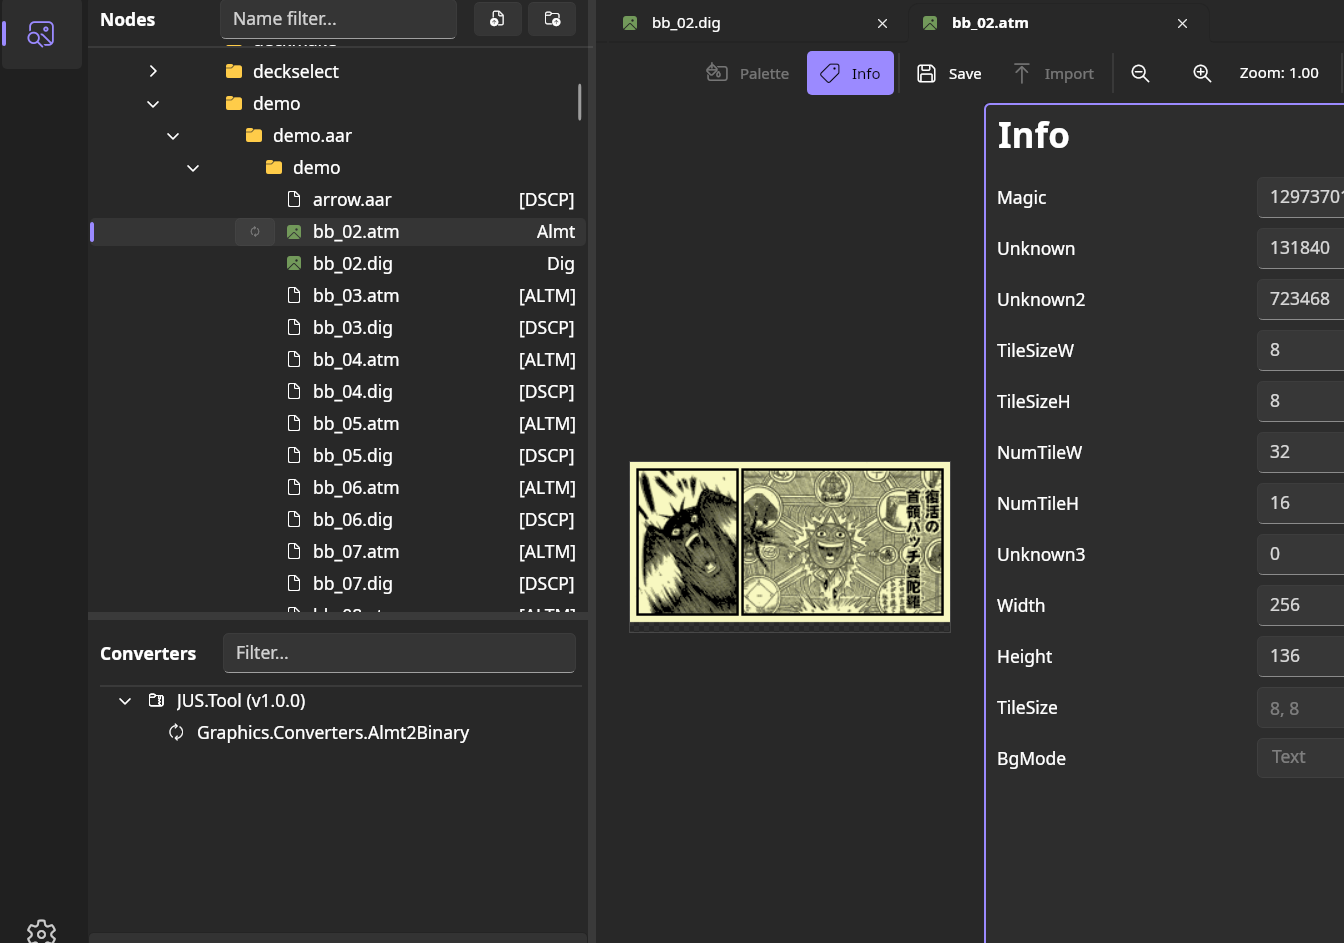
Task: Click the image icon of bb_02.dig row
Action: (294, 264)
